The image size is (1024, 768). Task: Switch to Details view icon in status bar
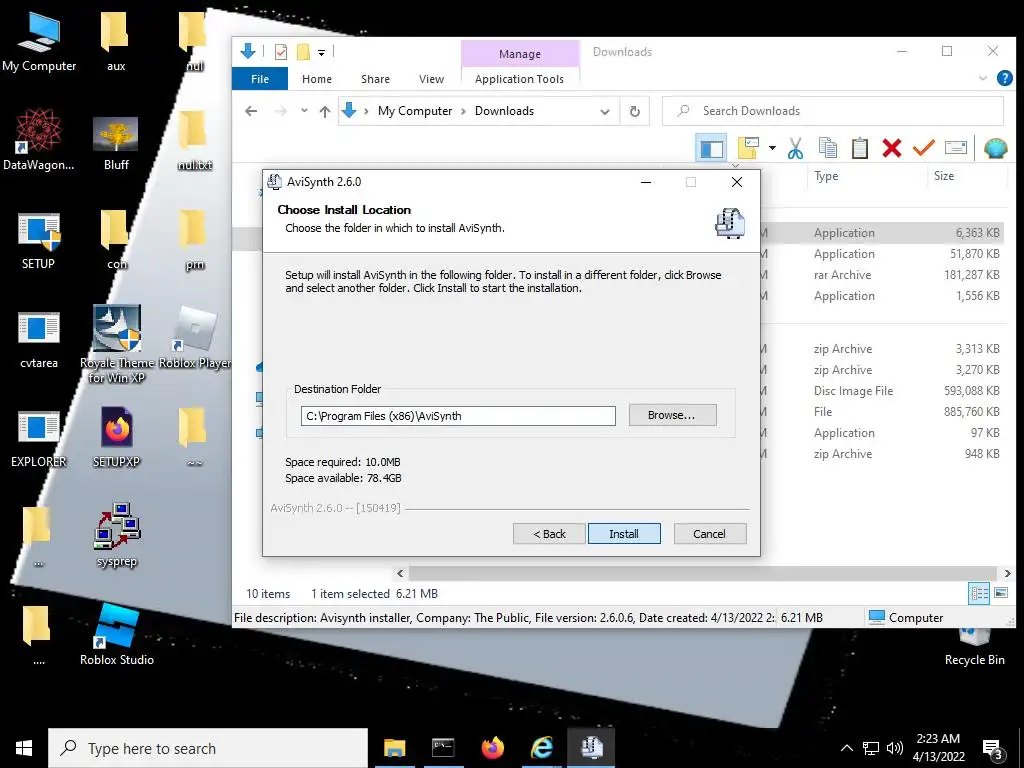click(979, 593)
